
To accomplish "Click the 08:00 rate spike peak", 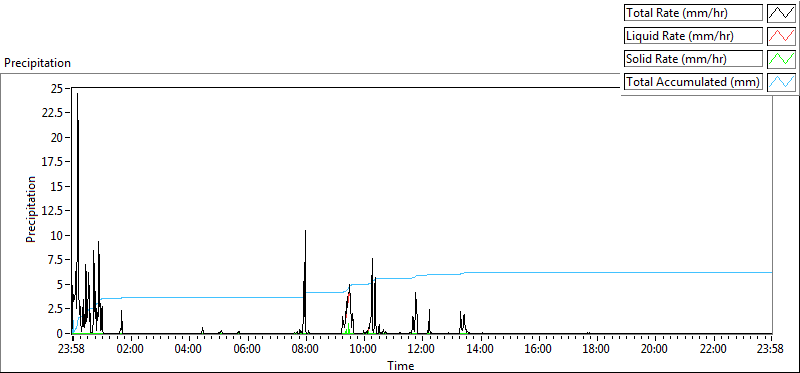I will pyautogui.click(x=305, y=231).
